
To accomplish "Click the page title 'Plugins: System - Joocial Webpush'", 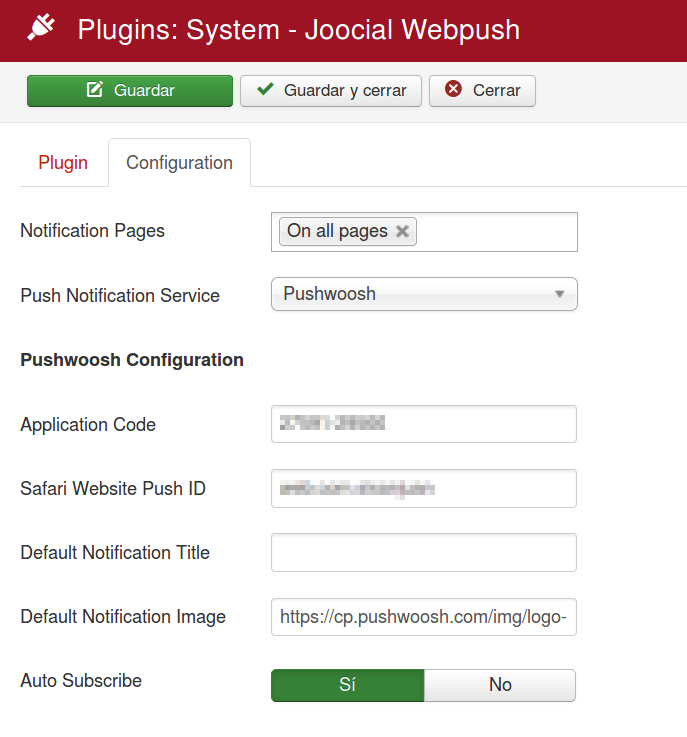I will [299, 30].
